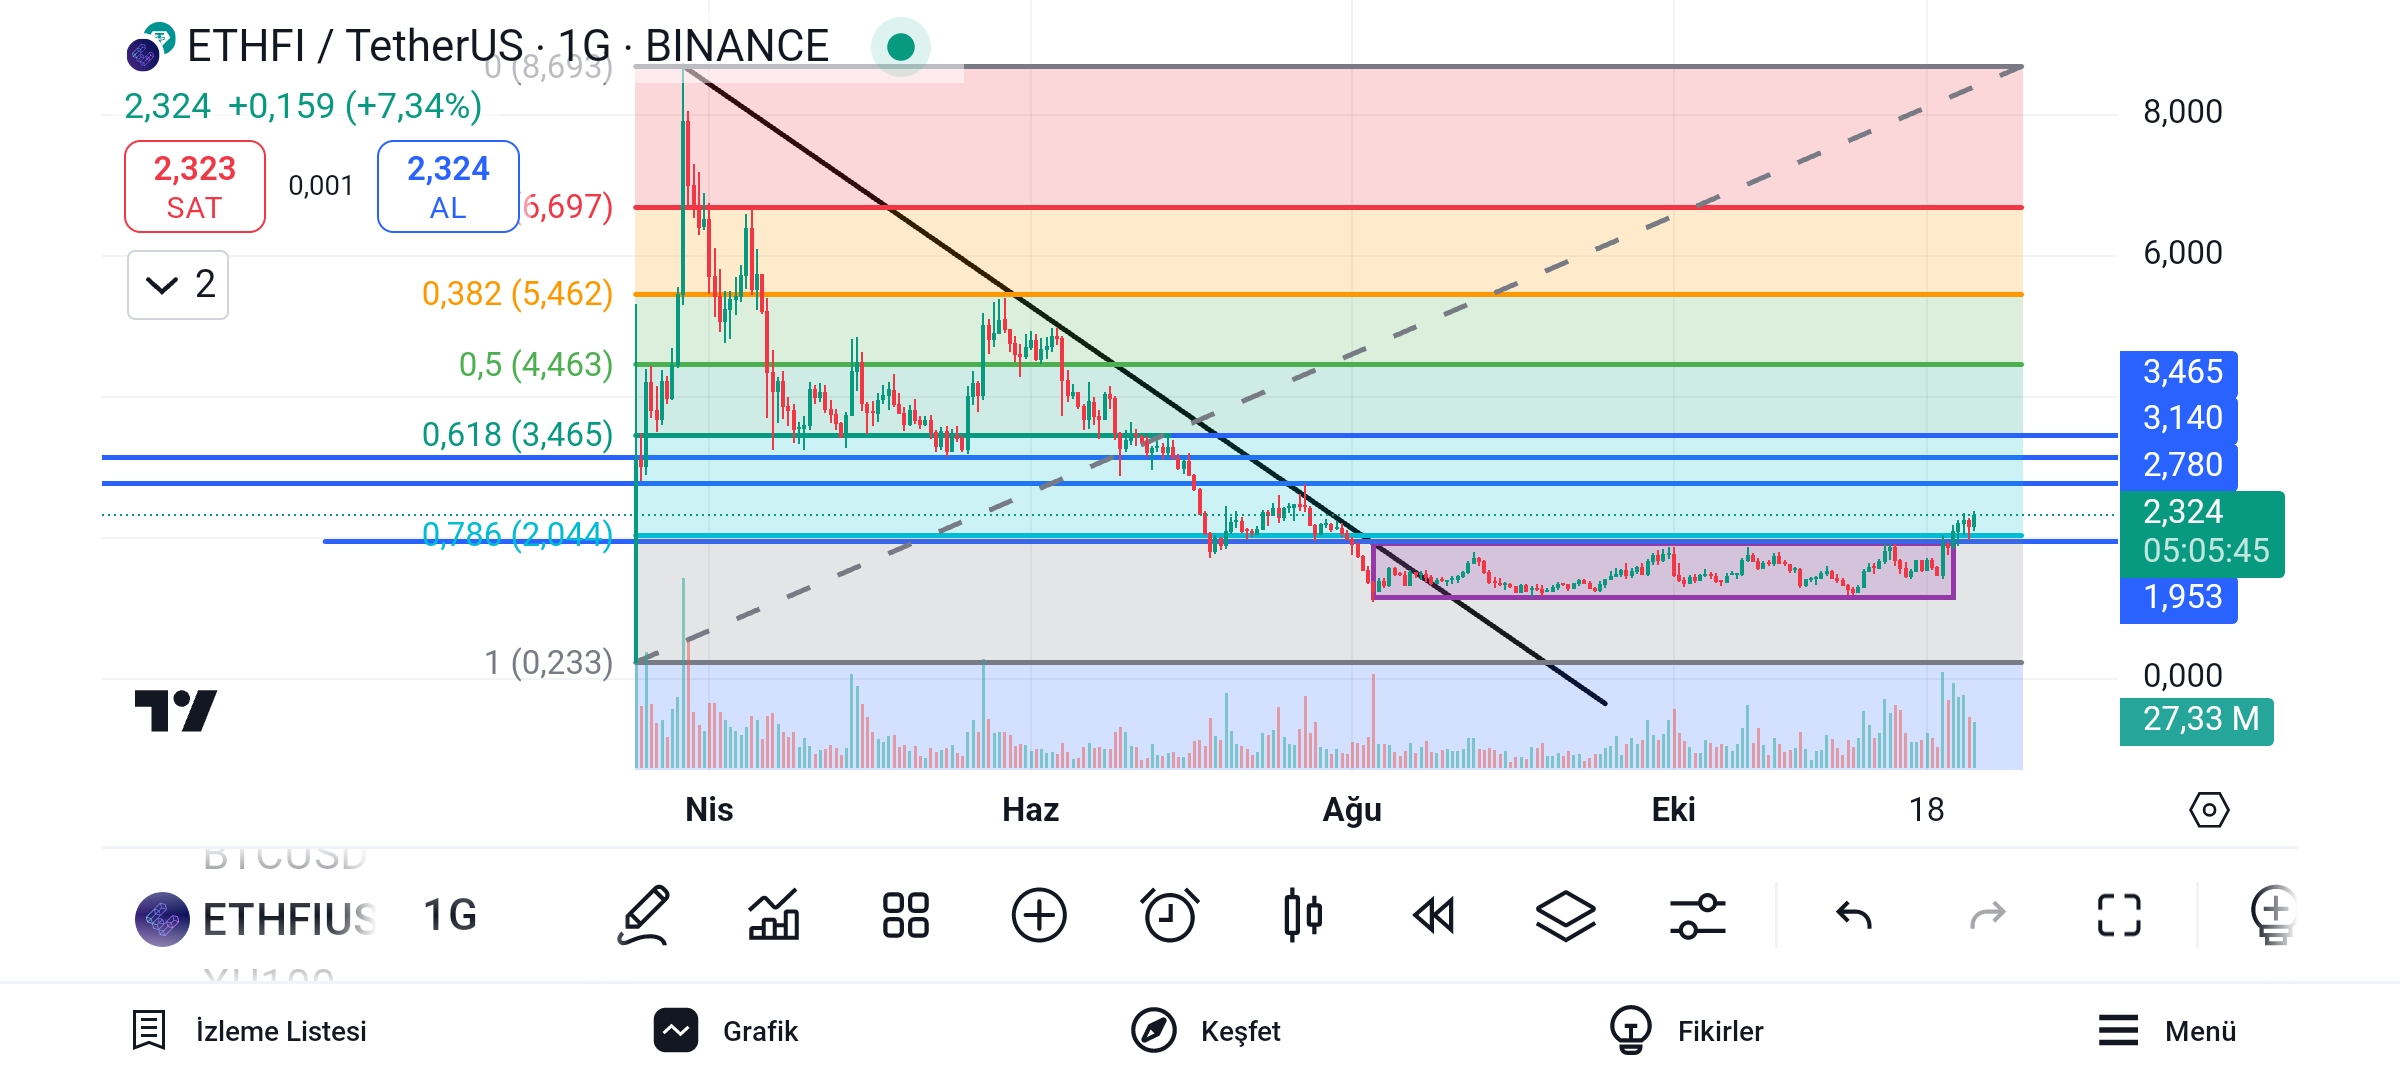This screenshot has width=2400, height=1080.
Task: Open the layout grid icon
Action: pos(905,915)
